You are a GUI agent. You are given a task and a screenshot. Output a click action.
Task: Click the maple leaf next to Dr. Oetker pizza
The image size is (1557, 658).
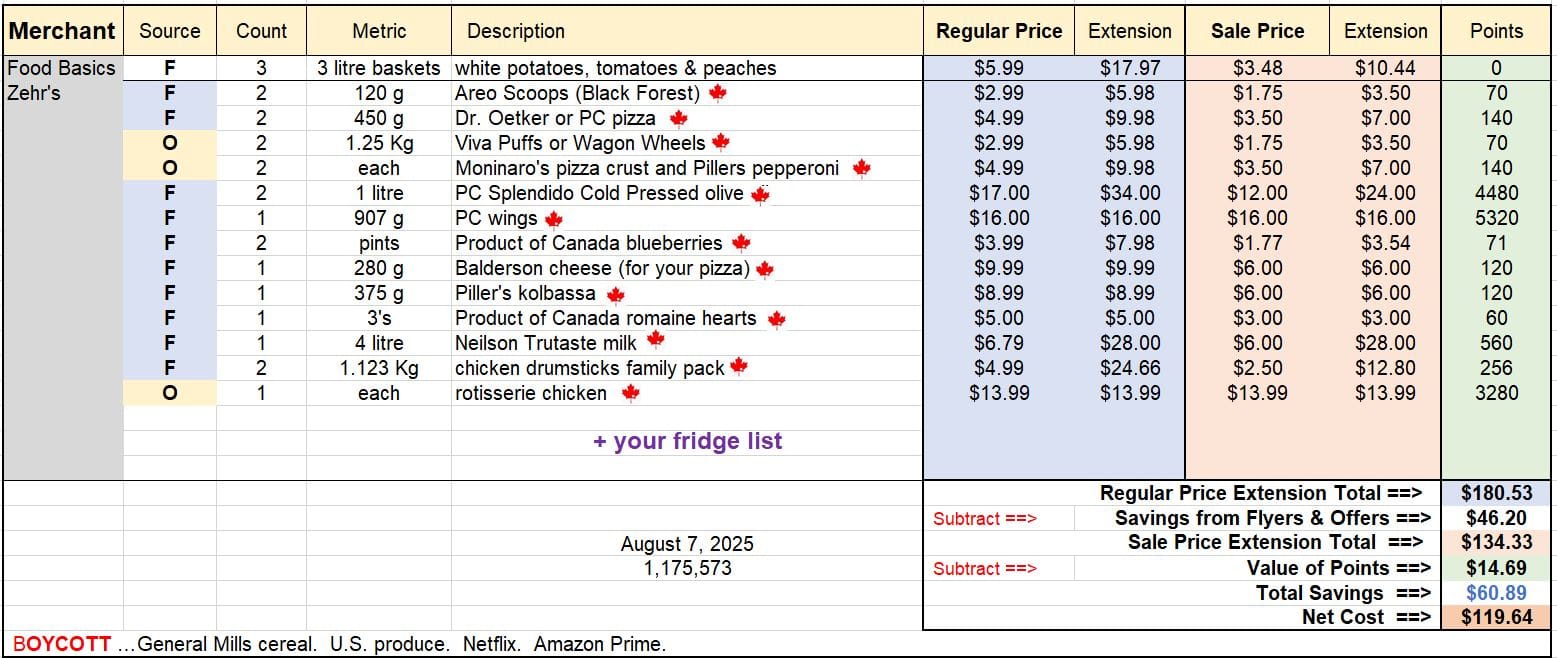coord(679,118)
